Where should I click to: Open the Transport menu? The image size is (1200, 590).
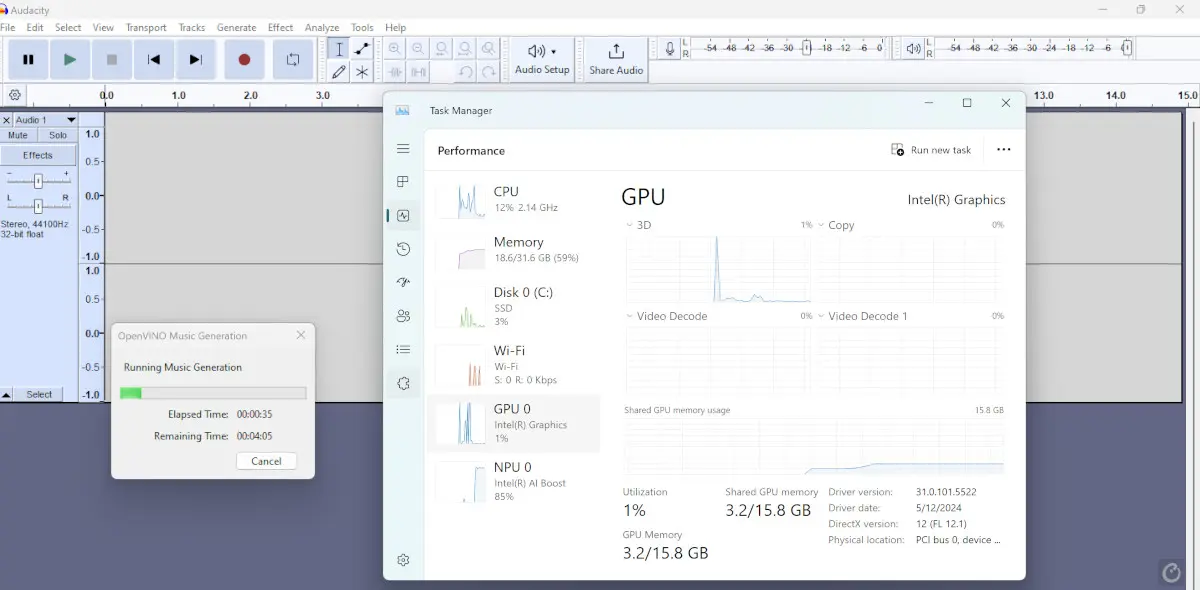click(146, 27)
